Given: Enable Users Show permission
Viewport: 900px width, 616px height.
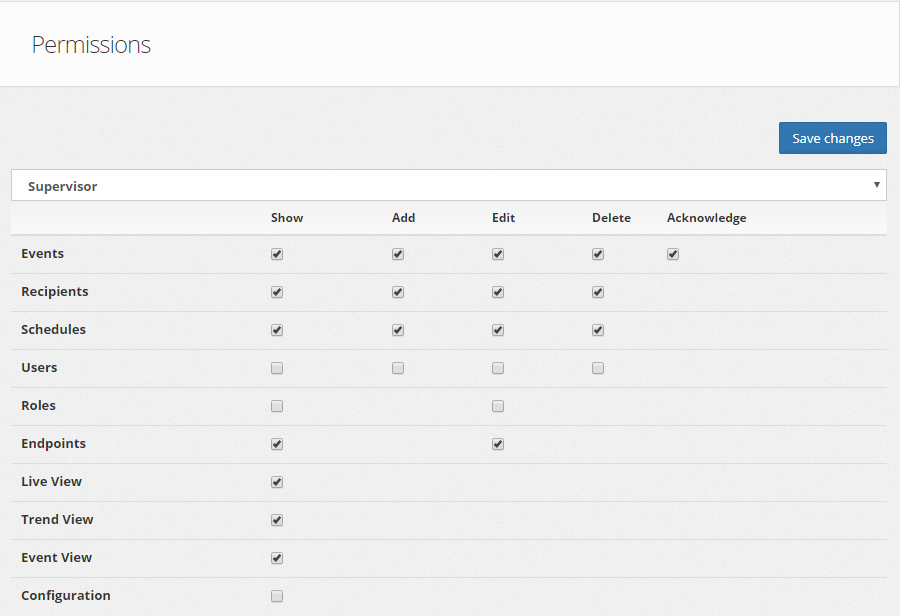Looking at the screenshot, I should [x=277, y=368].
